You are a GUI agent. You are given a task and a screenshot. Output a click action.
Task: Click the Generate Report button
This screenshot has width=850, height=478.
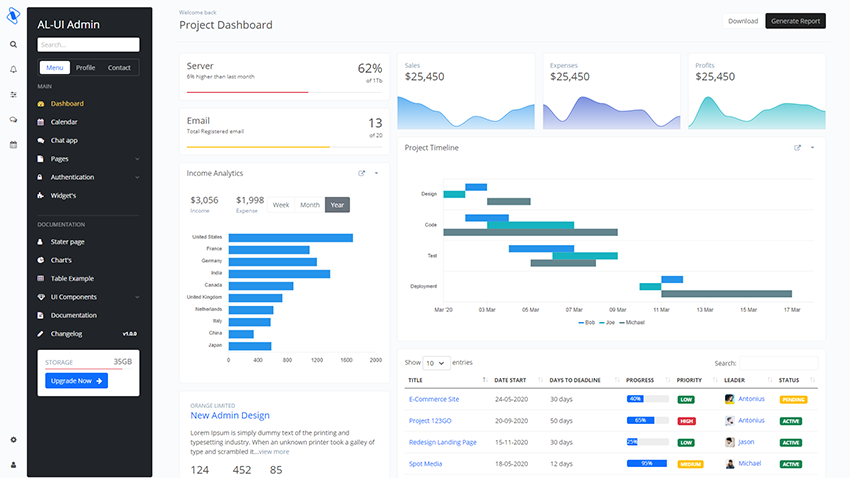[x=795, y=21]
